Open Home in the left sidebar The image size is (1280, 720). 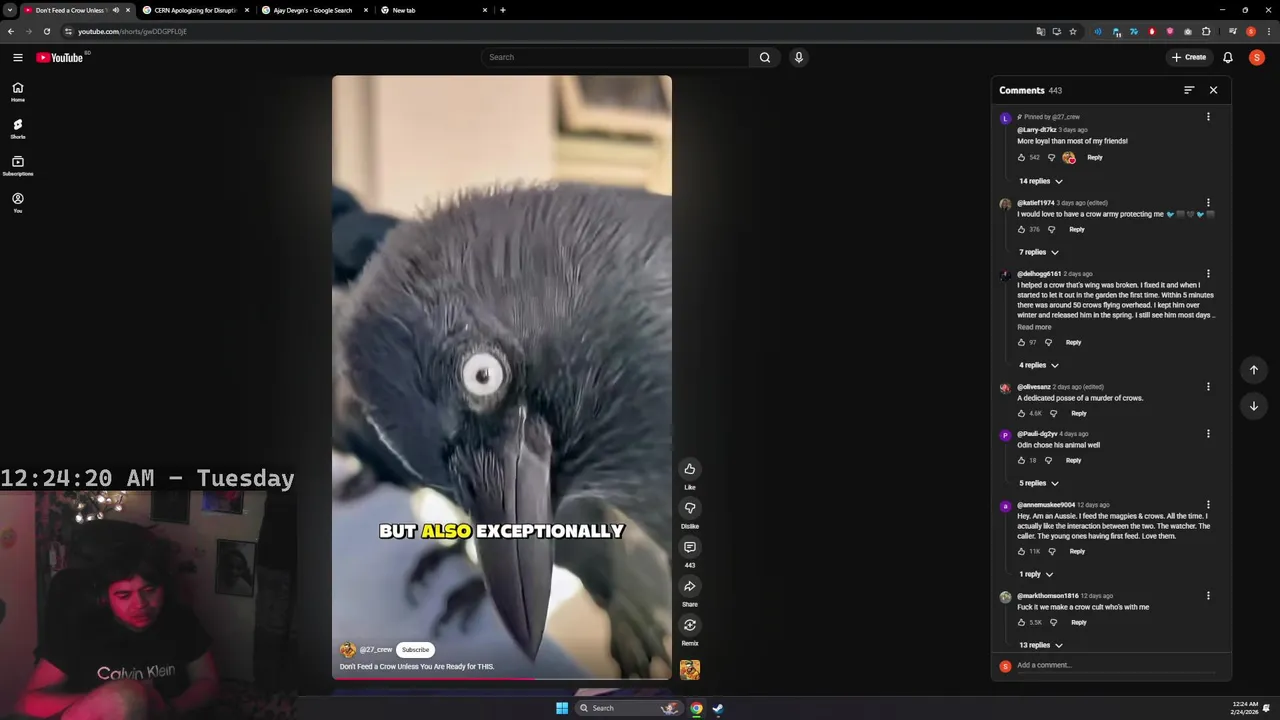pyautogui.click(x=18, y=92)
